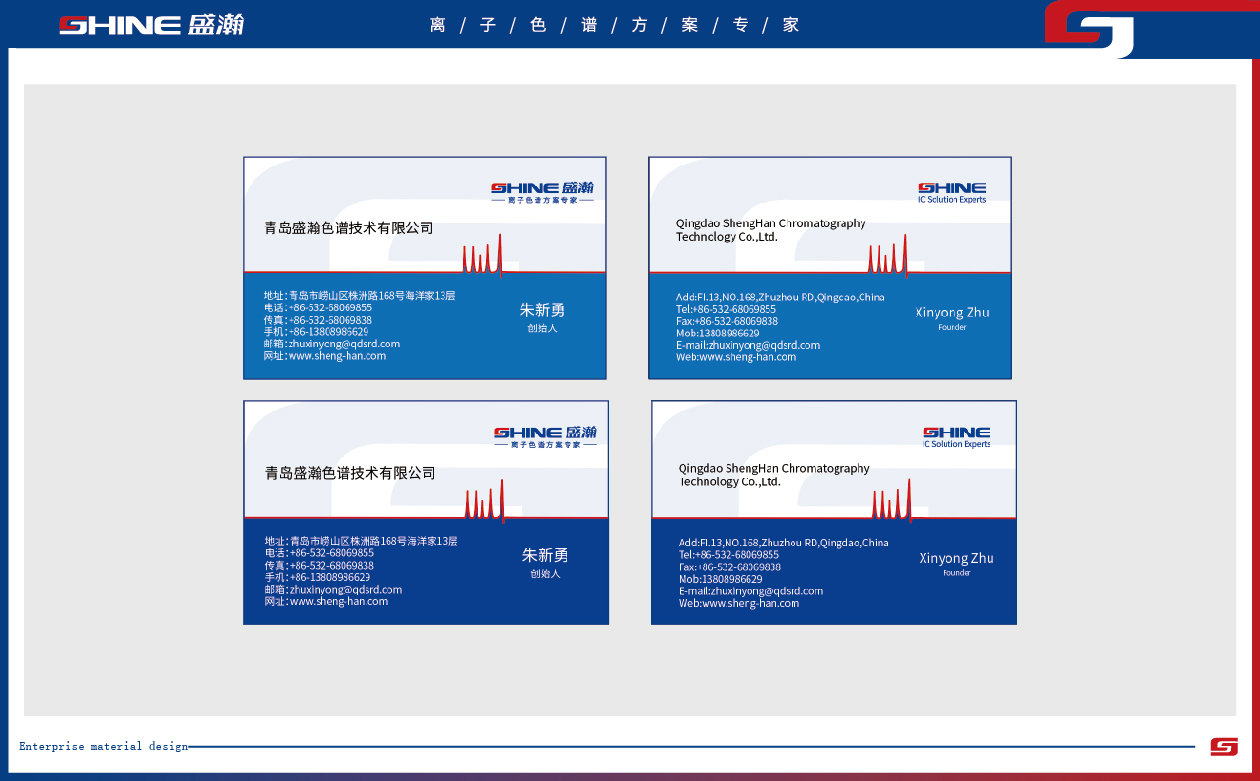Image resolution: width=1260 pixels, height=781 pixels.
Task: Select the header tagline 离子色谱方案专家
Action: (x=614, y=25)
